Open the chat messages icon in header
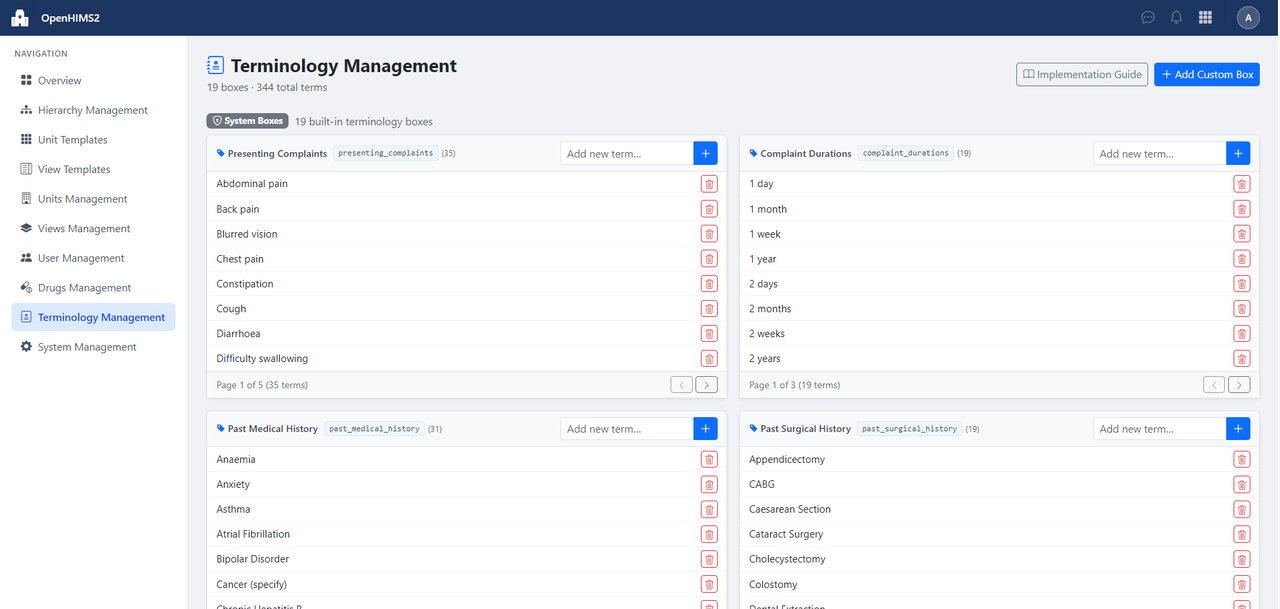Image resolution: width=1280 pixels, height=609 pixels. click(1148, 17)
